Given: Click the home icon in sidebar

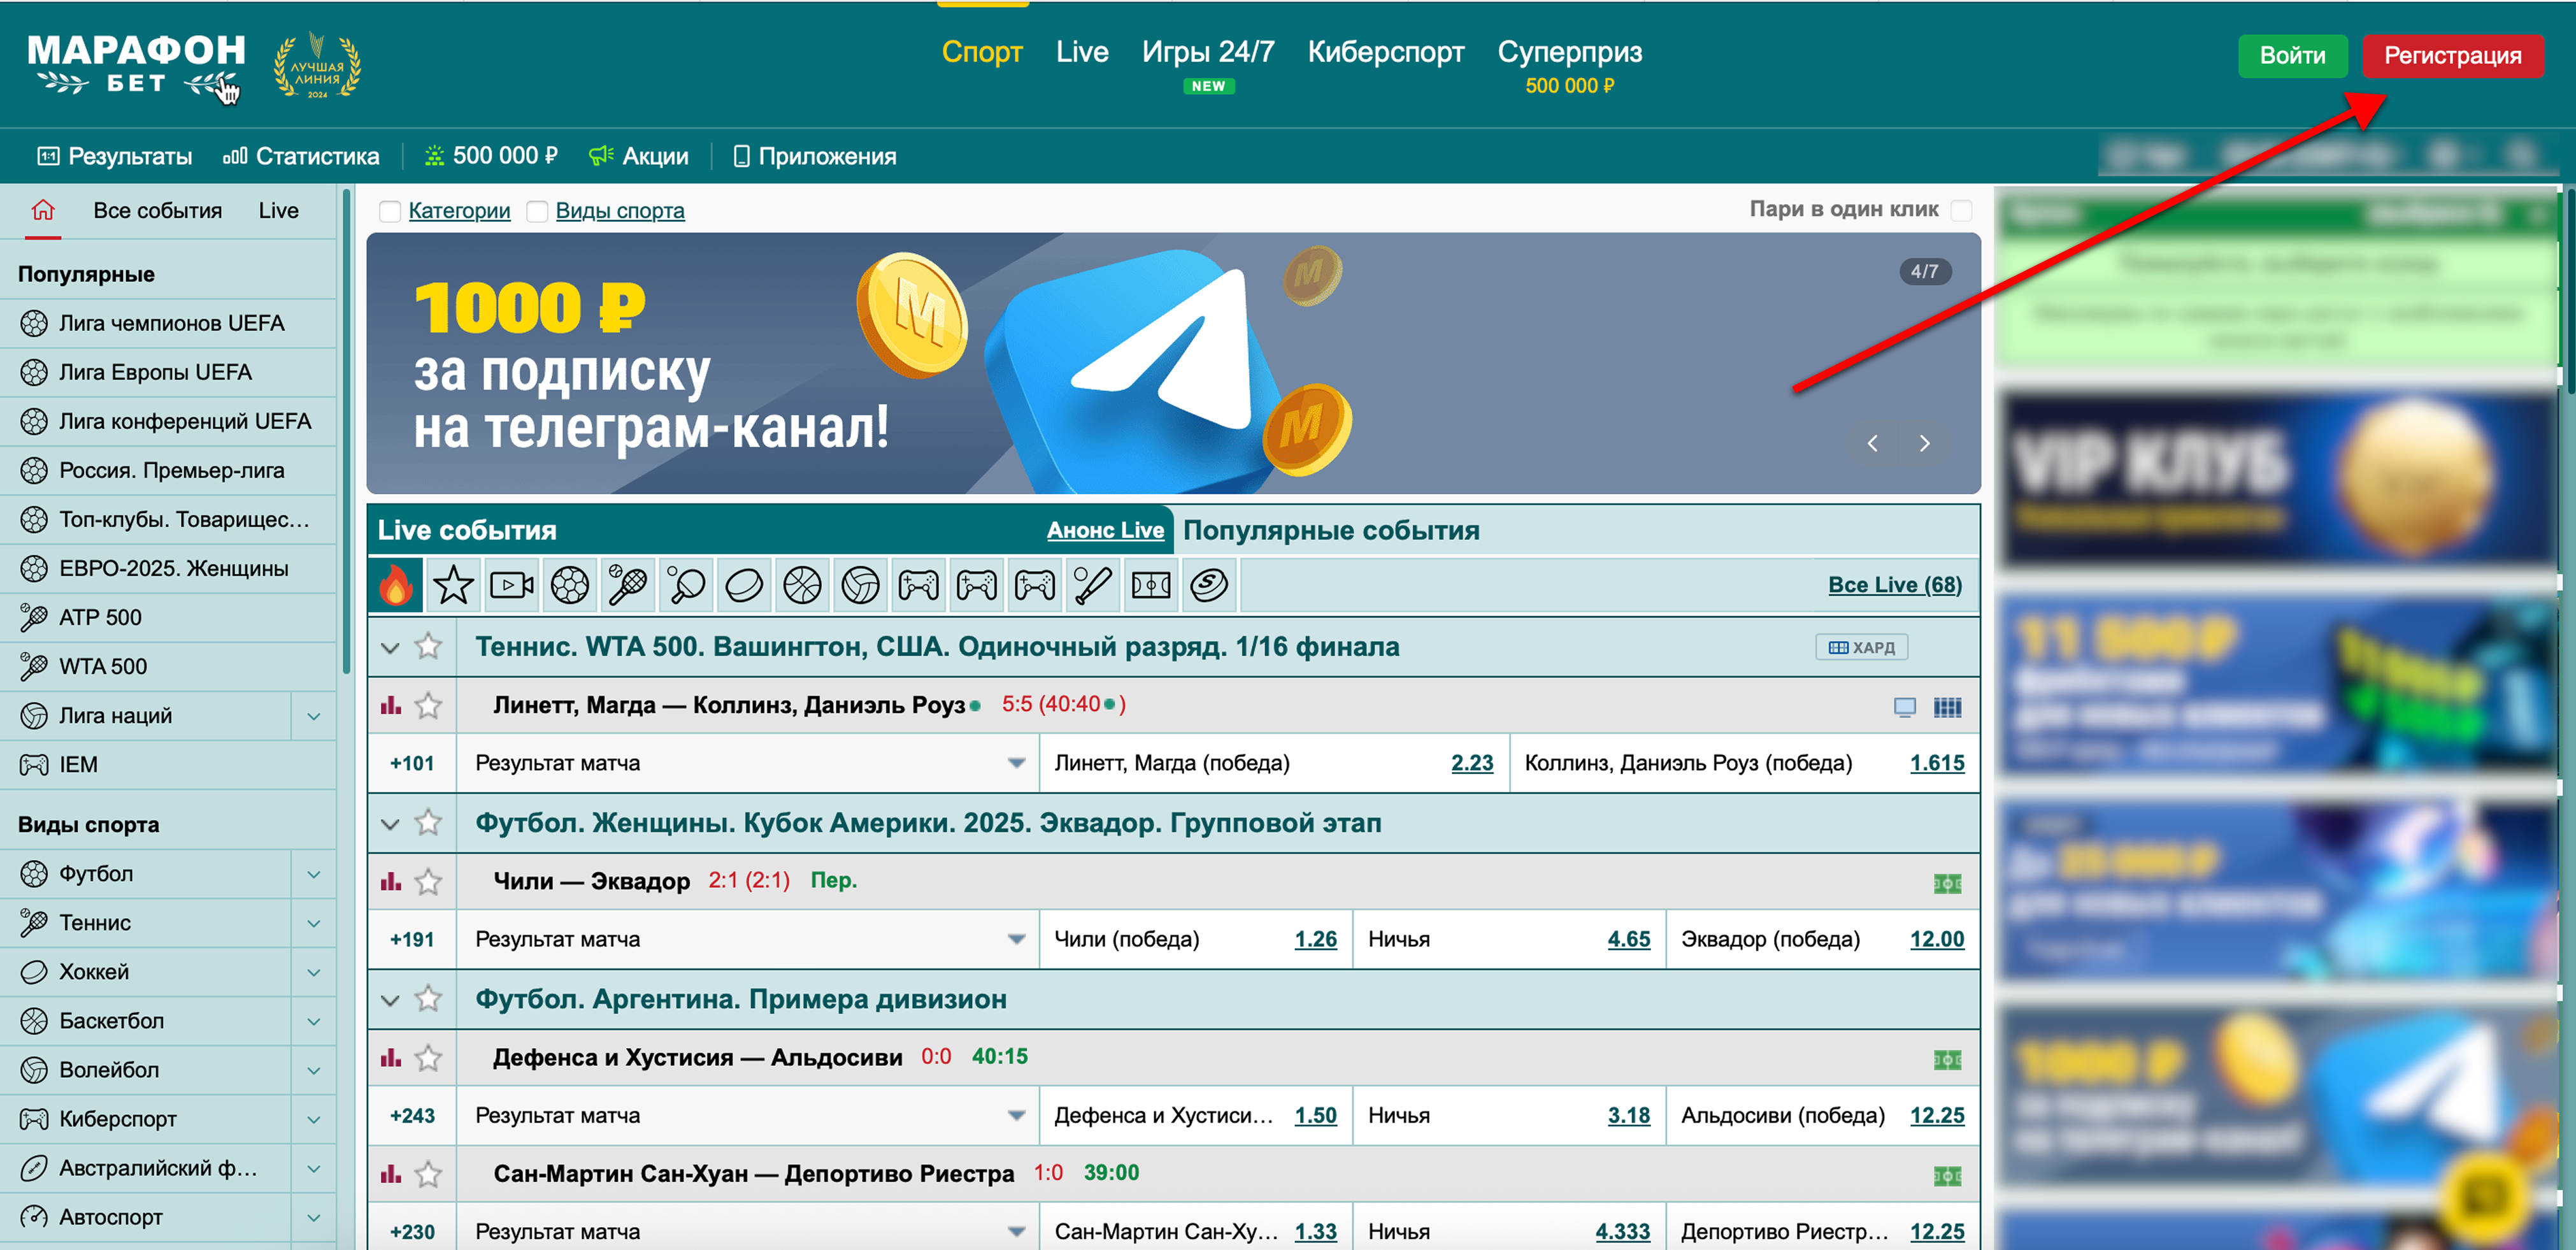Looking at the screenshot, I should pyautogui.click(x=42, y=210).
